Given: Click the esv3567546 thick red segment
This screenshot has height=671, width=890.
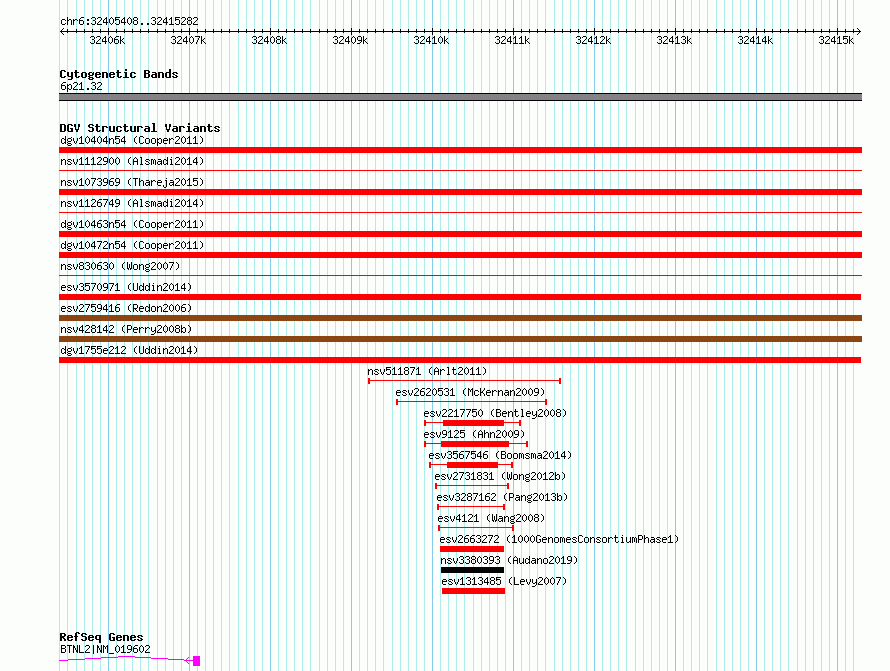Looking at the screenshot, I should click(x=472, y=465).
